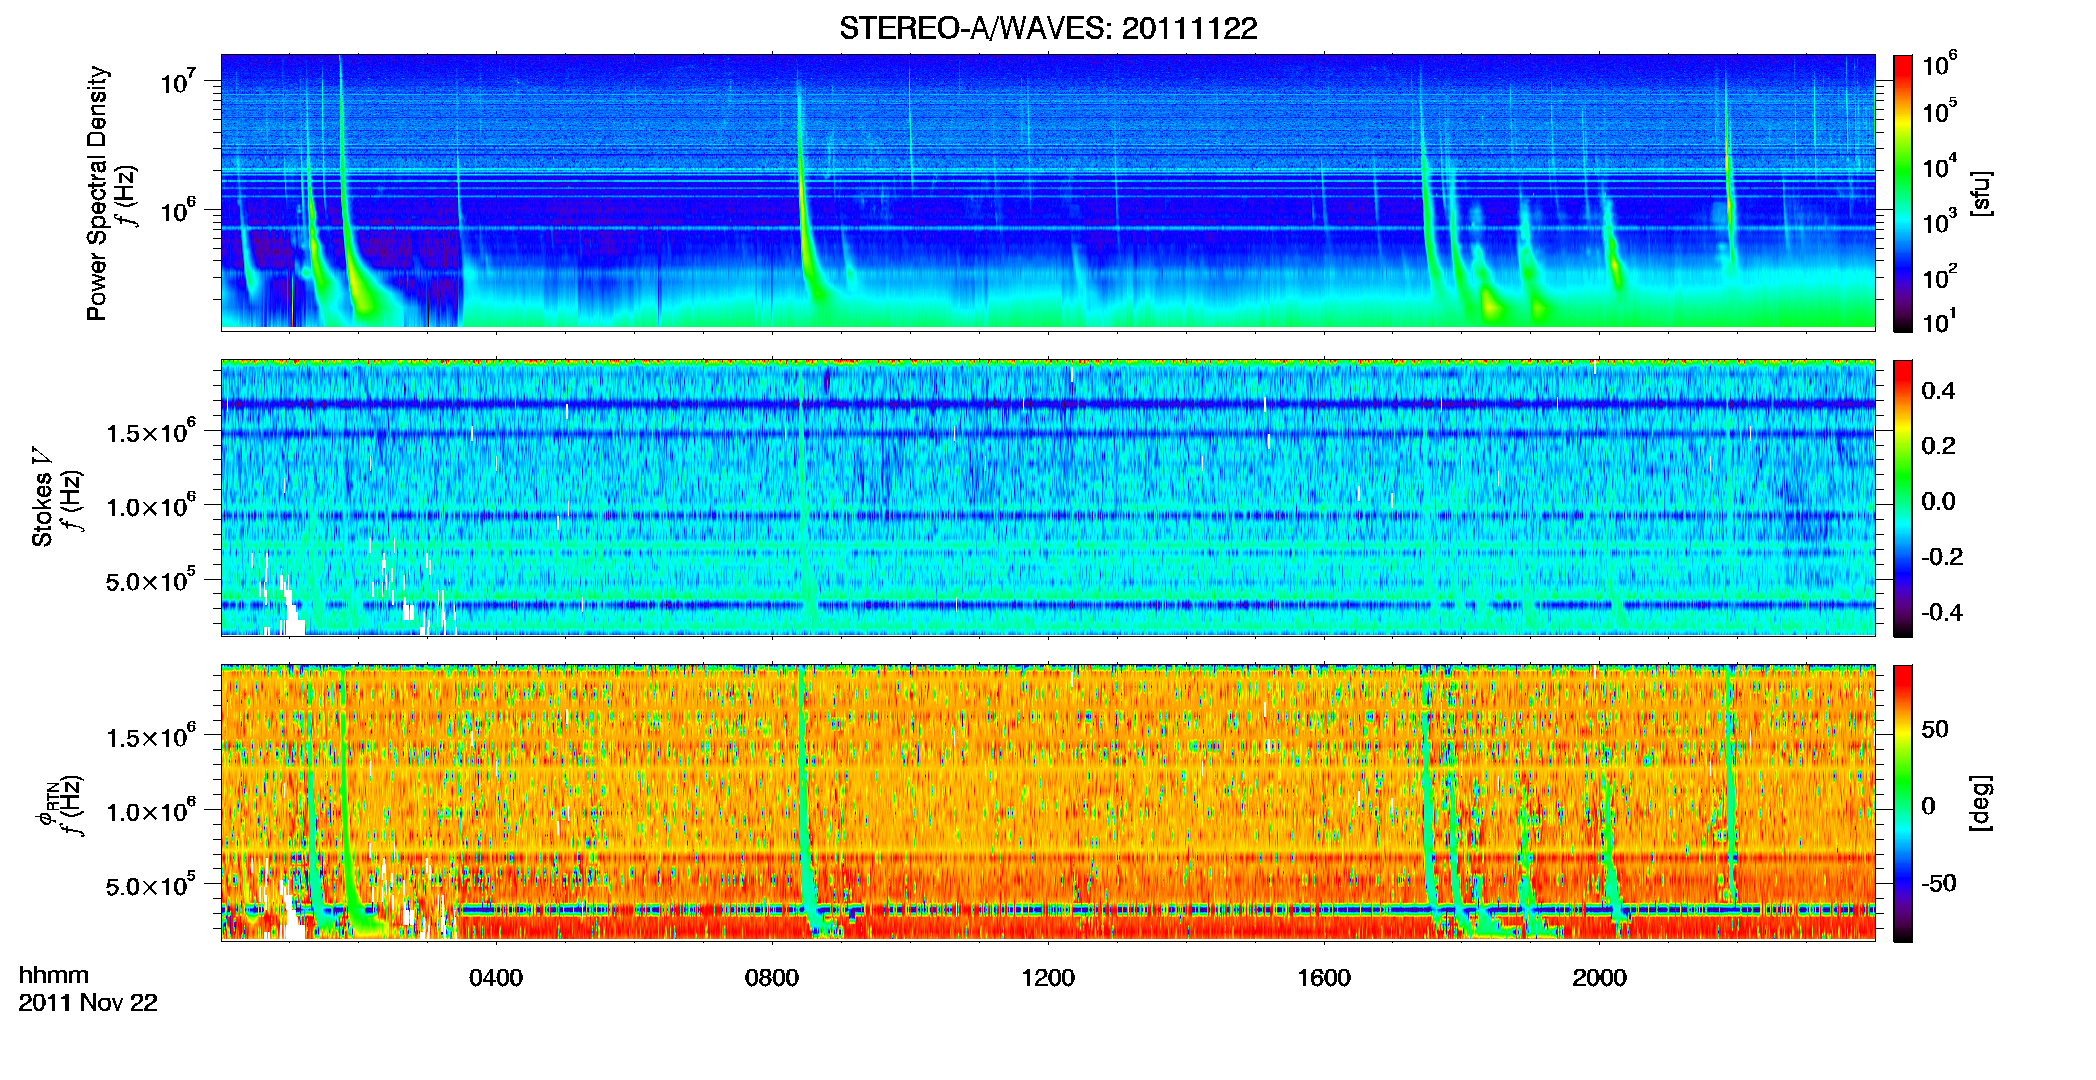2096x1080 pixels.
Task: Click the Power Spectral Density axis label
Action: 97,193
